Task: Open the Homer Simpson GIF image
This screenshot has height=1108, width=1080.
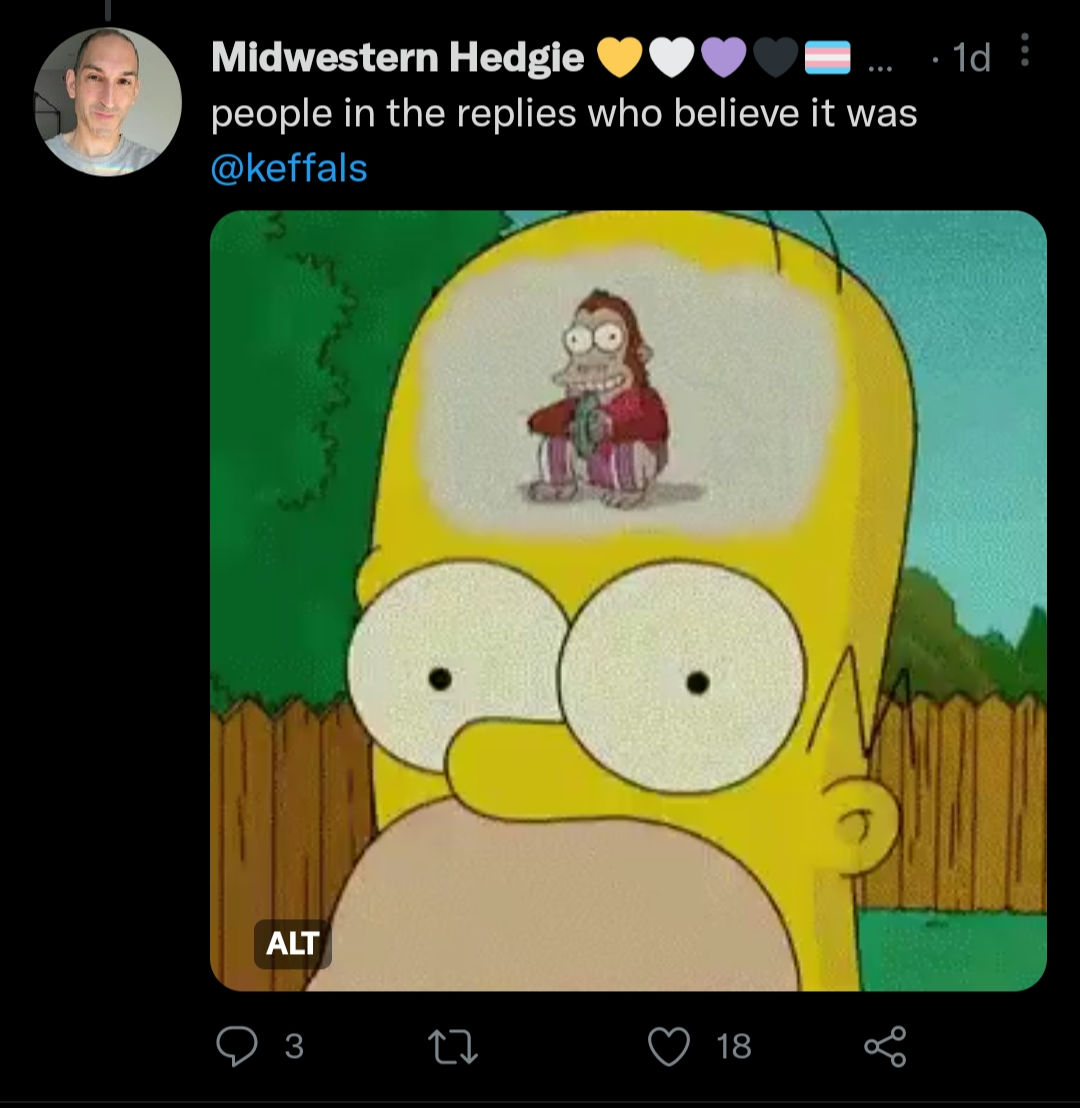Action: click(628, 601)
